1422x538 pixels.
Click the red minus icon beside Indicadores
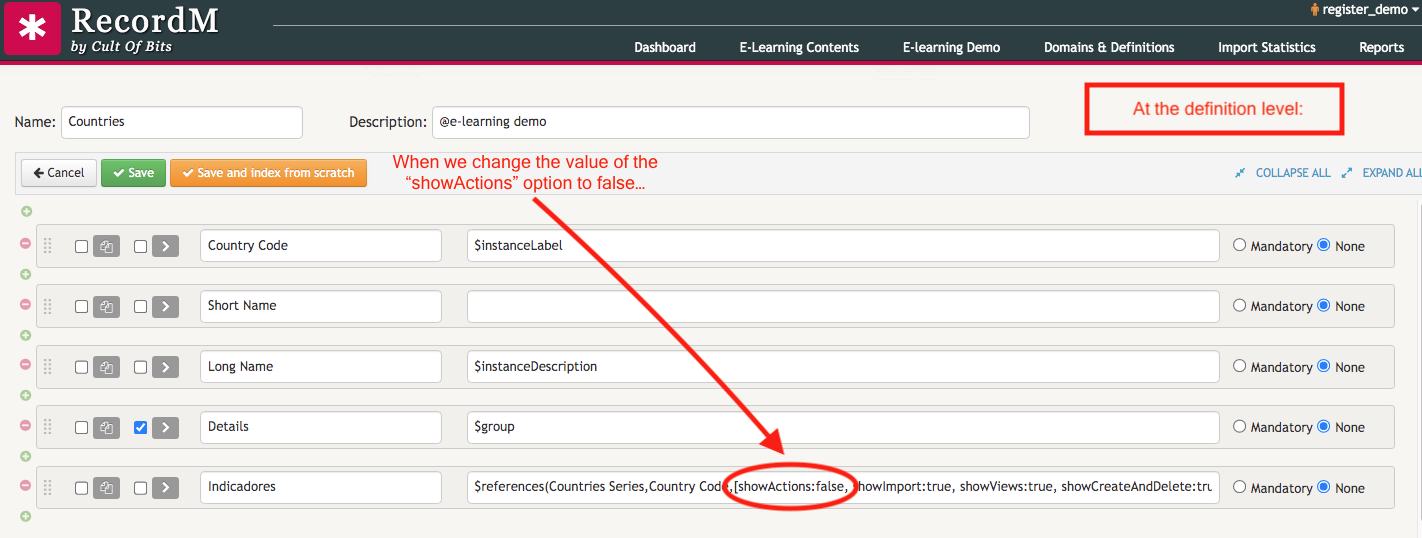26,485
